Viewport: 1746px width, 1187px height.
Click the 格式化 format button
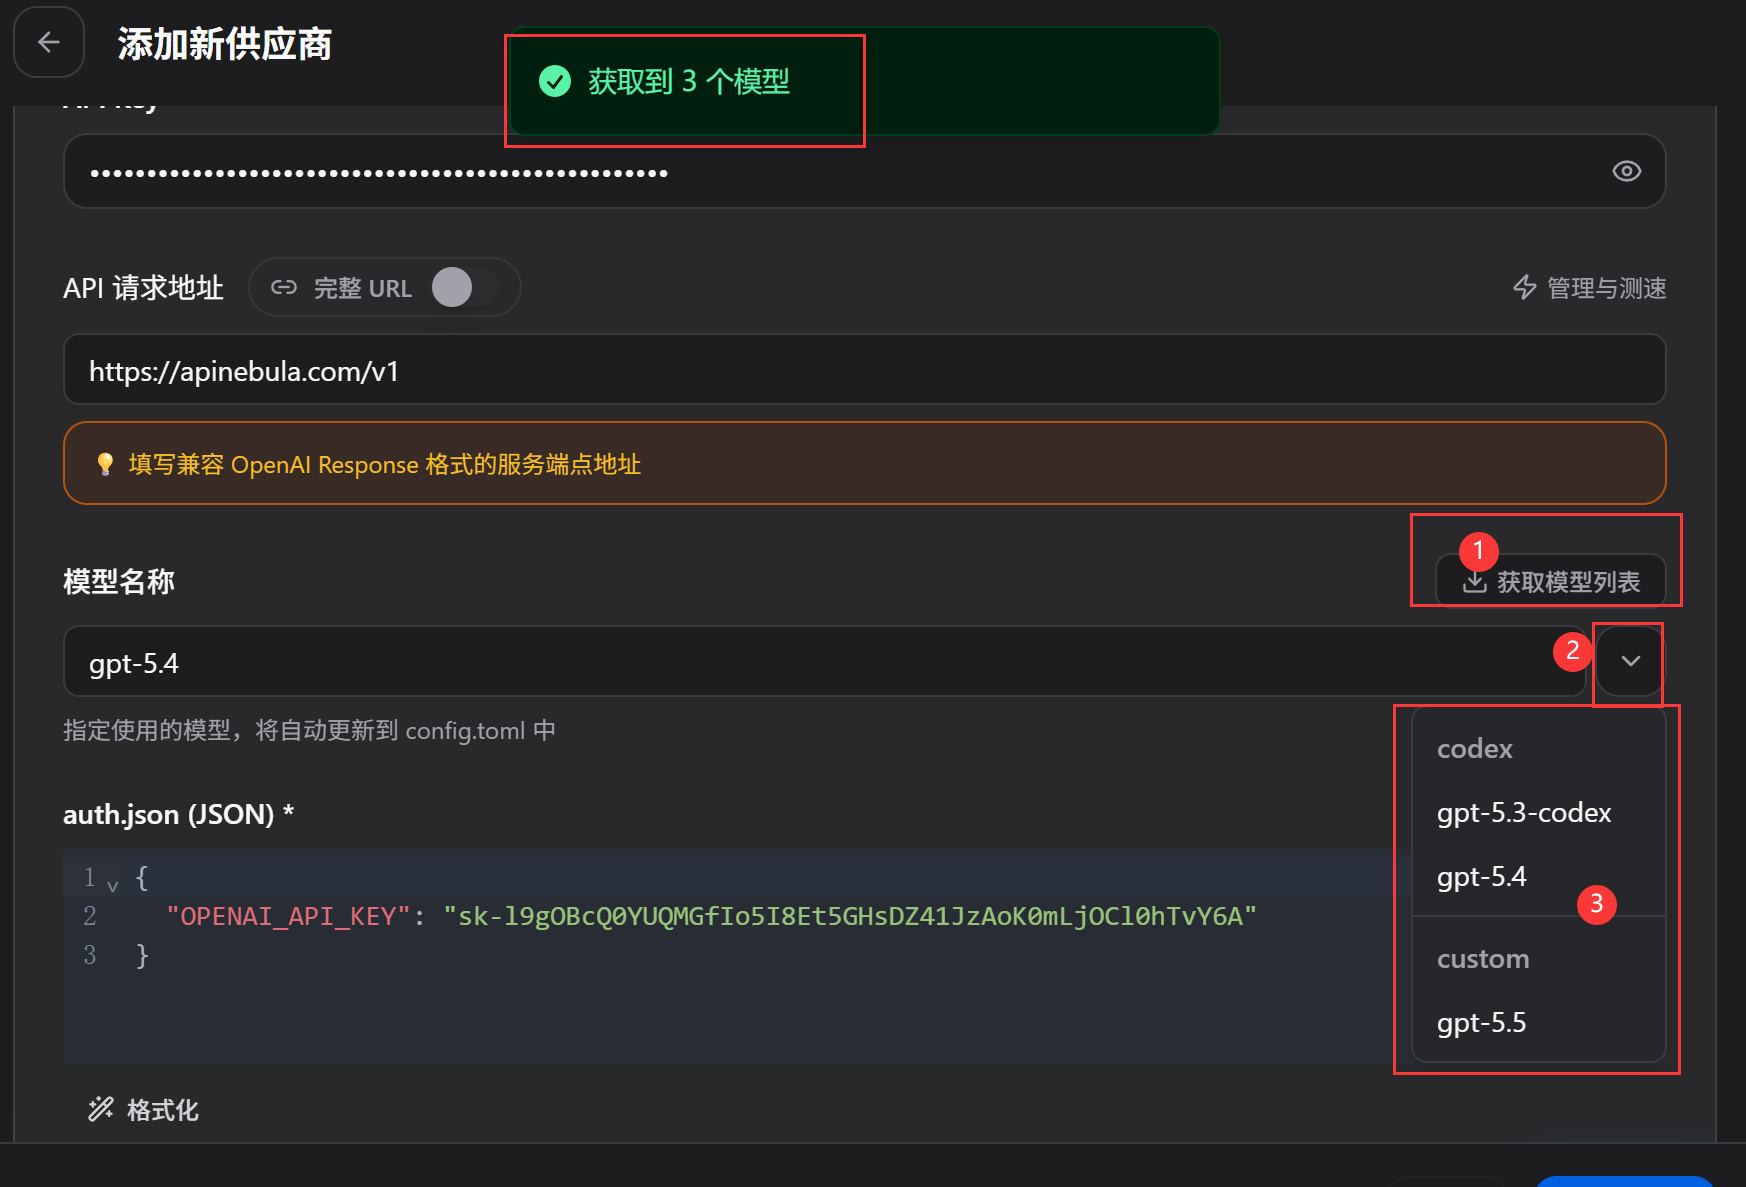pos(144,1109)
